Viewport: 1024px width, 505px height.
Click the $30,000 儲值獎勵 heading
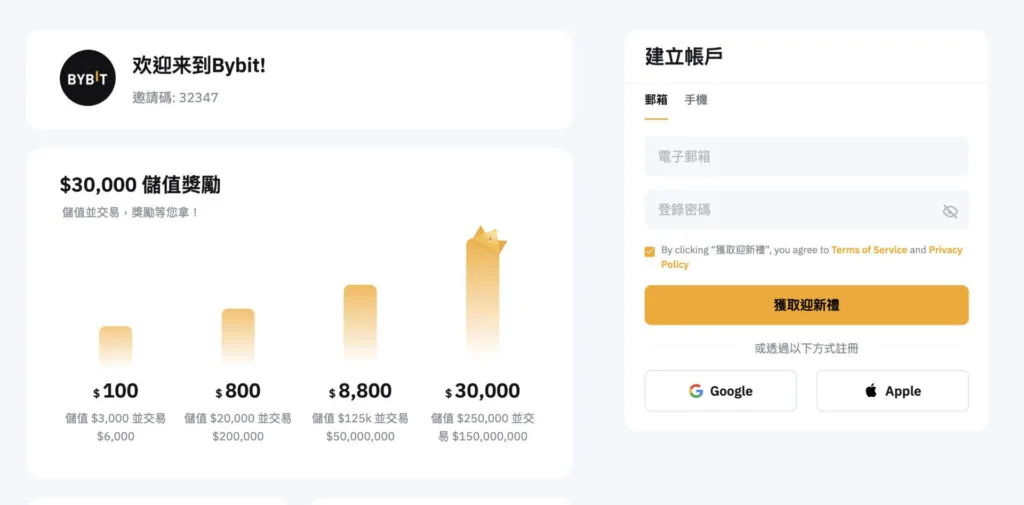coord(140,185)
